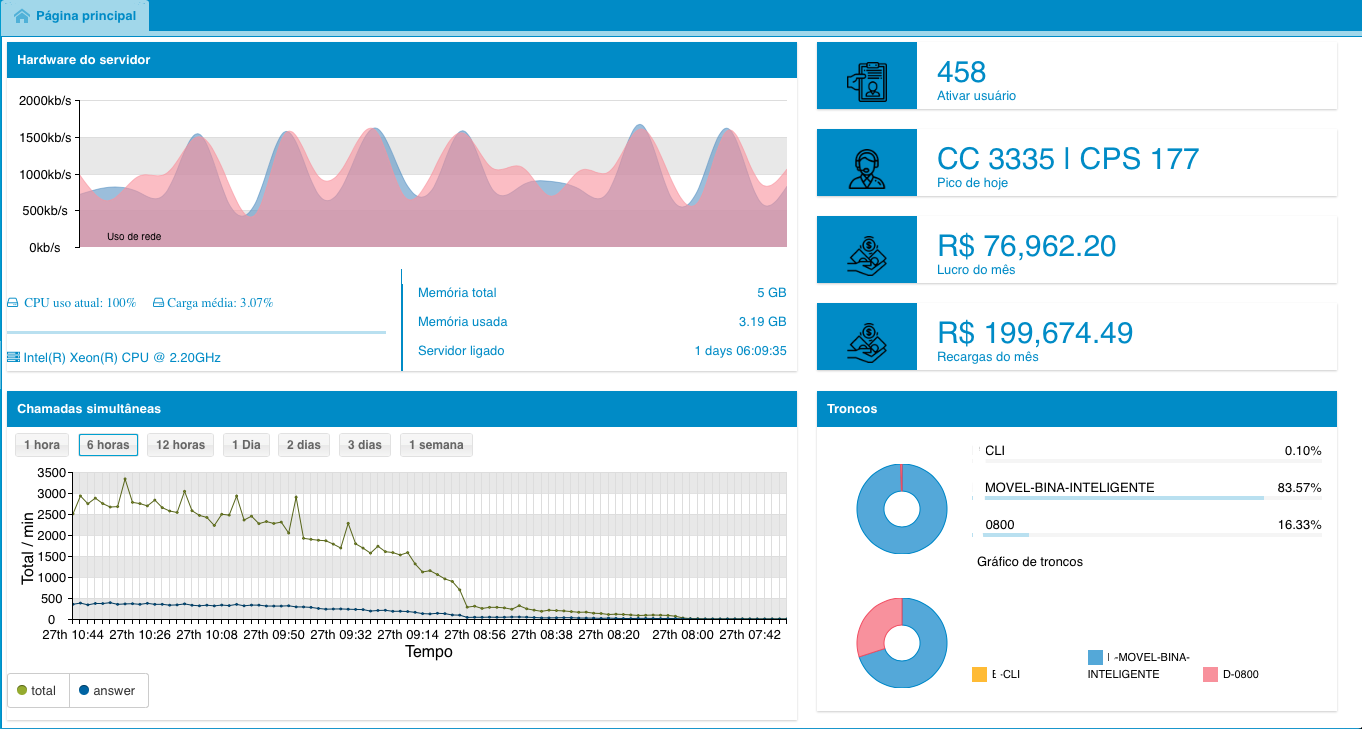This screenshot has height=729, width=1362.
Task: Toggle the CLI legend swatch in Troncos
Action: [979, 675]
